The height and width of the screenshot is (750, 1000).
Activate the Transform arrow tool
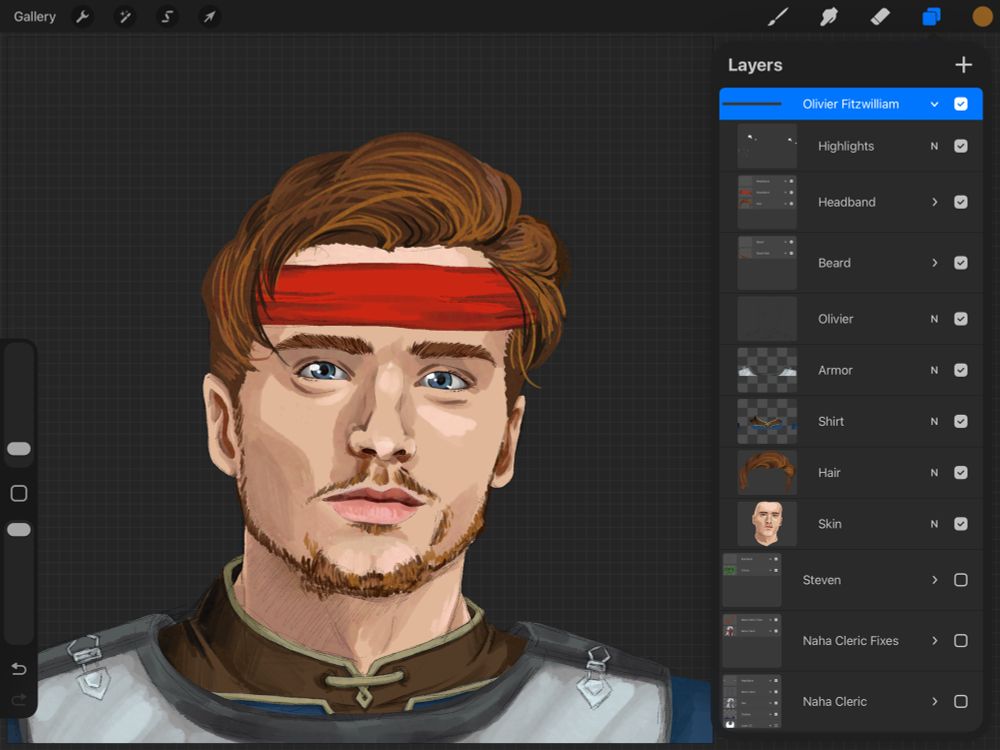(x=209, y=16)
